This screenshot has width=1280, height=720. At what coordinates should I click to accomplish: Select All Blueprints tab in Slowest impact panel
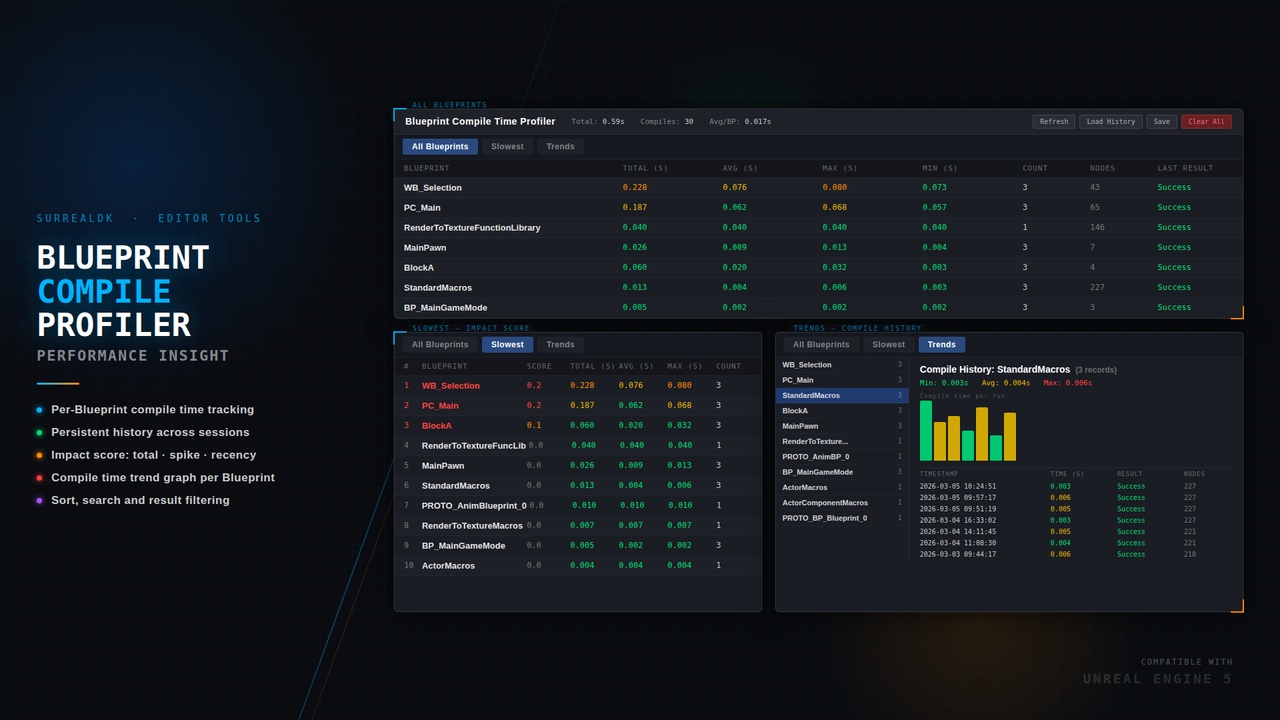coord(440,345)
